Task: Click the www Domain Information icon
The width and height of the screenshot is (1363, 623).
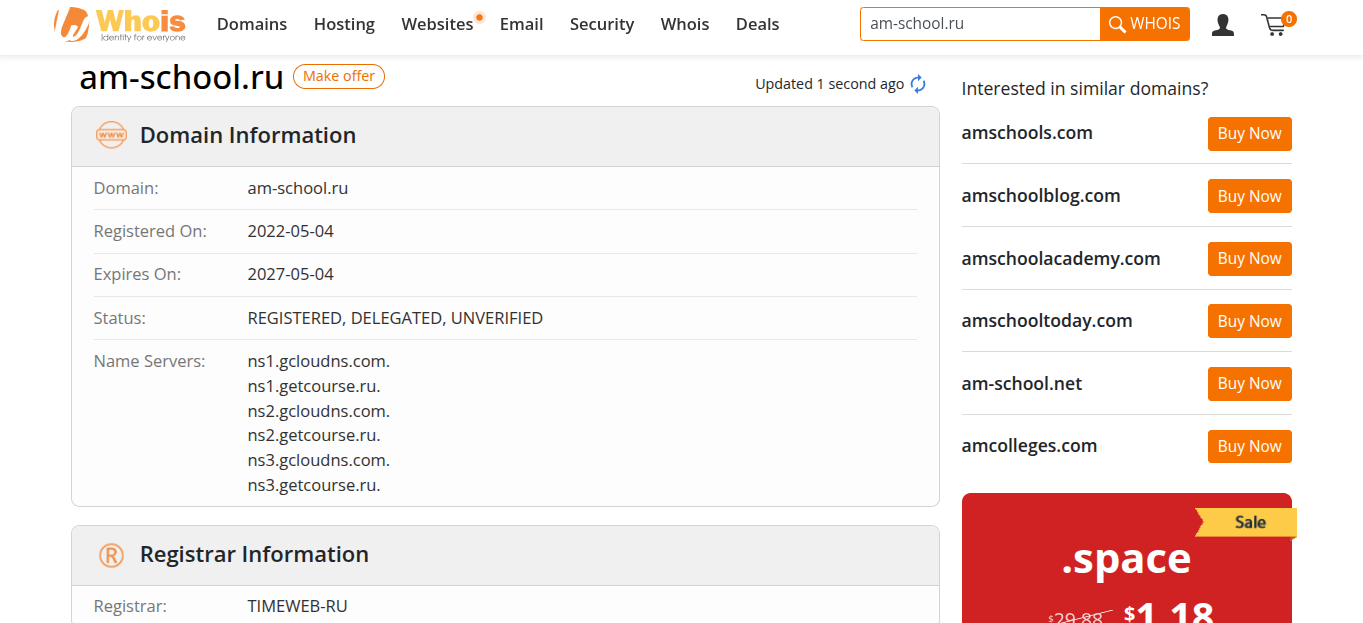Action: (x=111, y=135)
